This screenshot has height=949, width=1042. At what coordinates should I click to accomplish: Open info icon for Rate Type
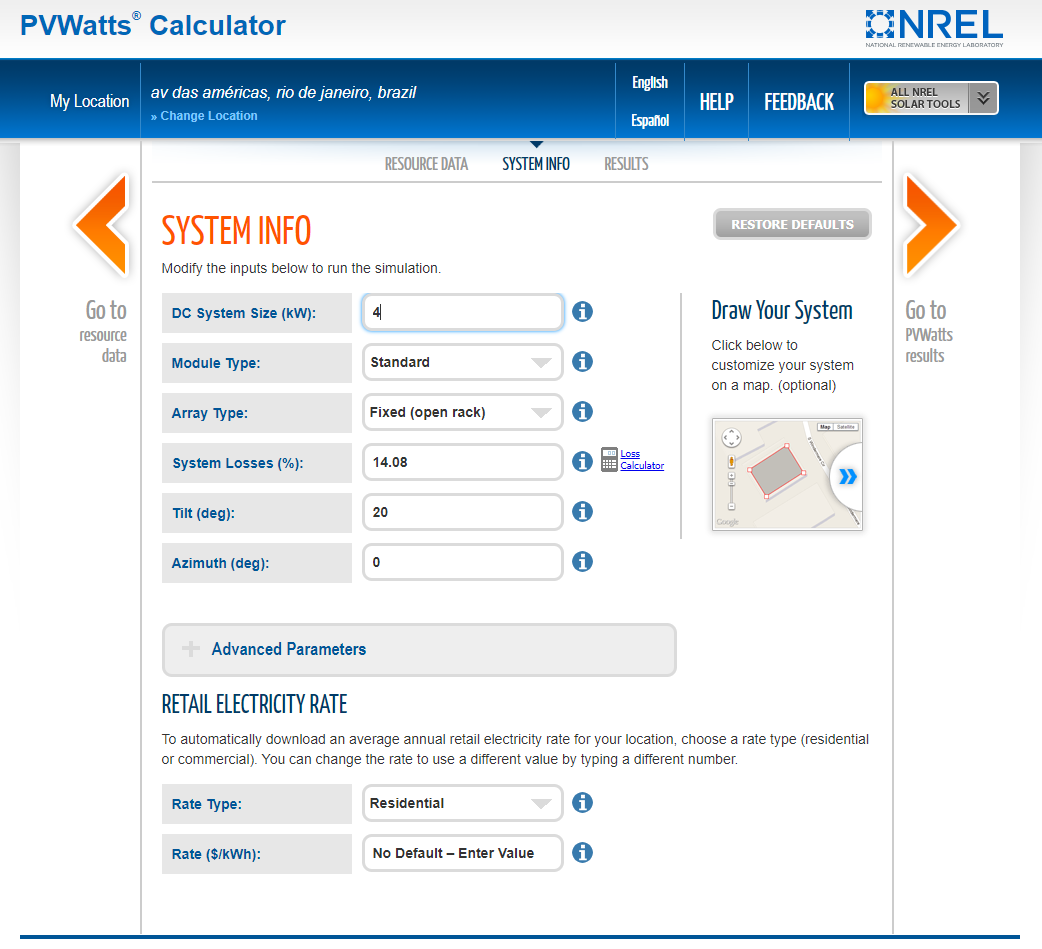[x=582, y=803]
